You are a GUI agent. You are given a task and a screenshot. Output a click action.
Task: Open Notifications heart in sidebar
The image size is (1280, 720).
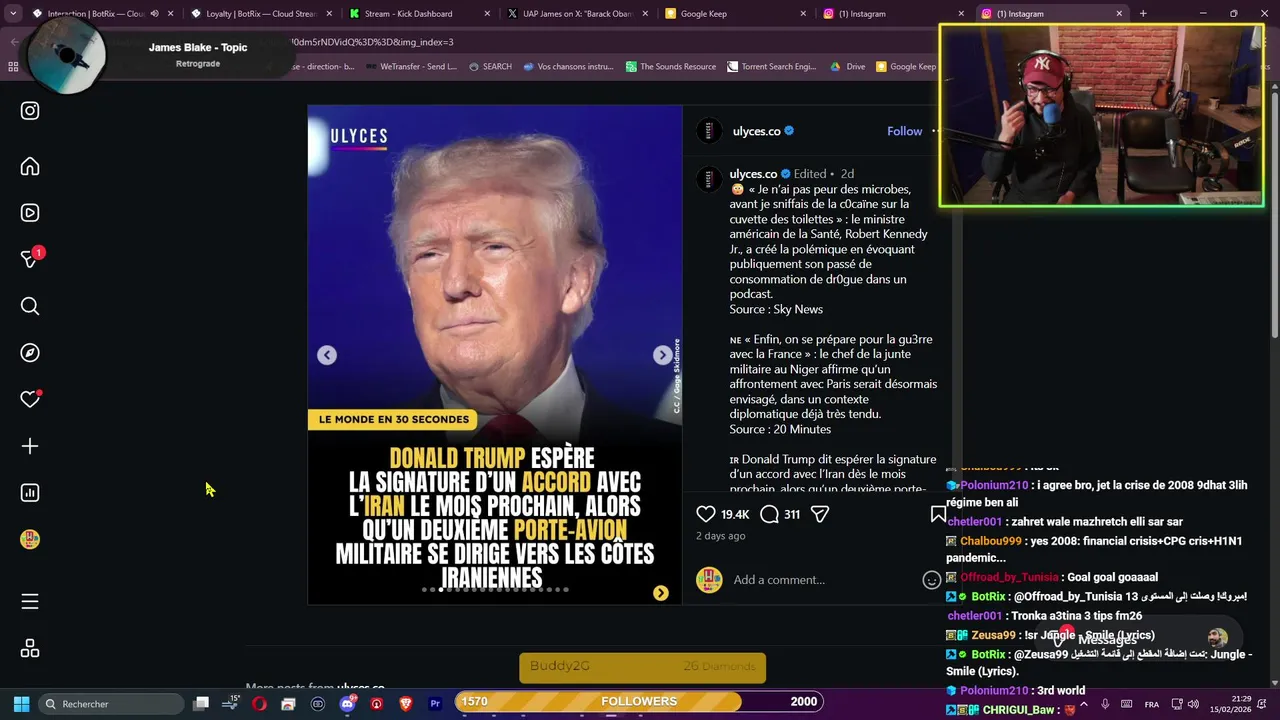pyautogui.click(x=30, y=399)
